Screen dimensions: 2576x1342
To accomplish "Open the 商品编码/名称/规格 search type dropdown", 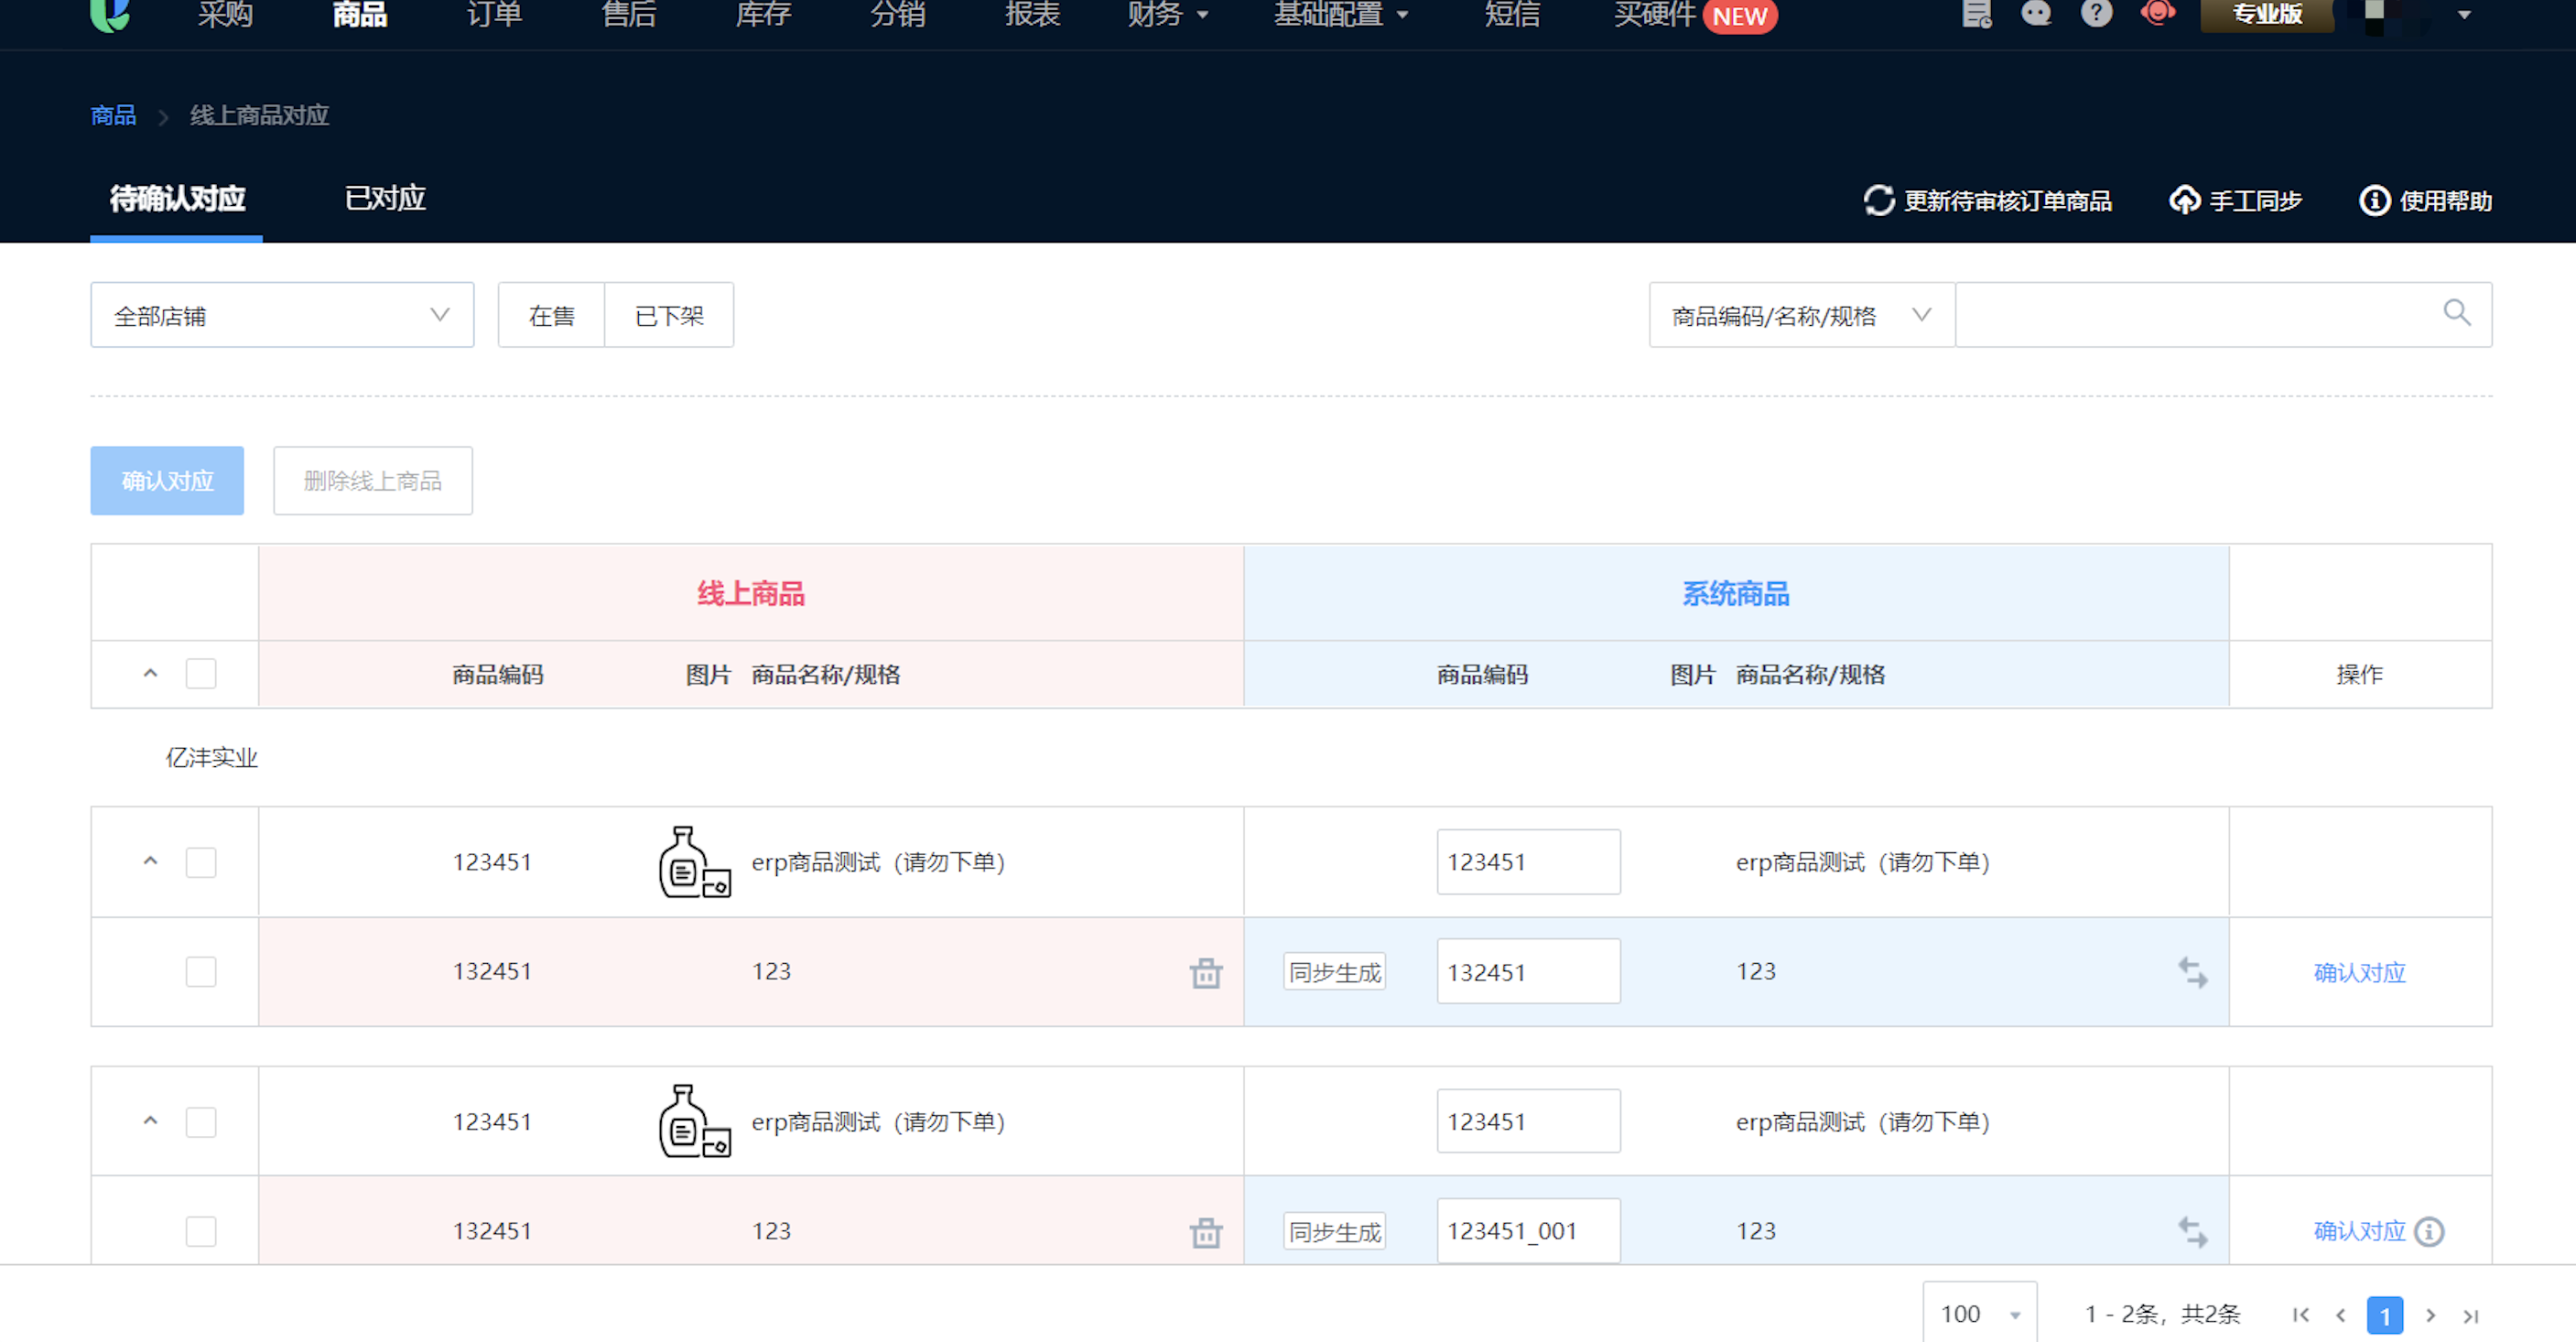I will point(1801,315).
